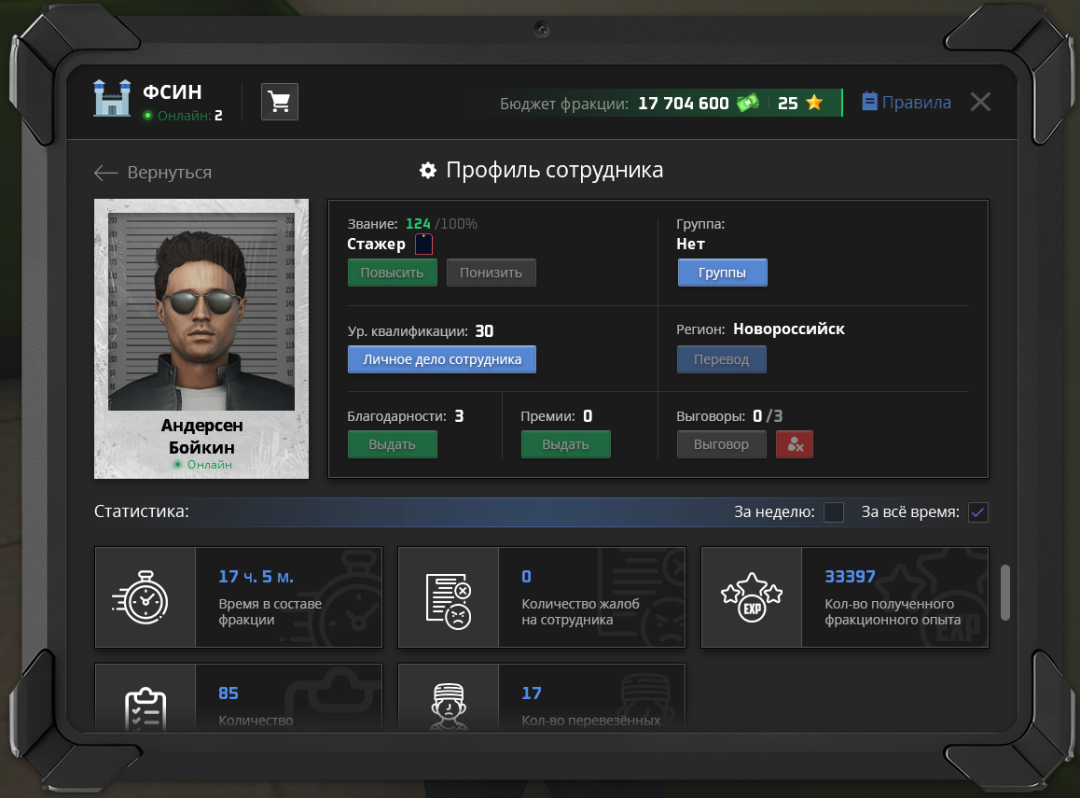Image resolution: width=1080 pixels, height=798 pixels.
Task: Click Выдать under Премии
Action: (565, 444)
